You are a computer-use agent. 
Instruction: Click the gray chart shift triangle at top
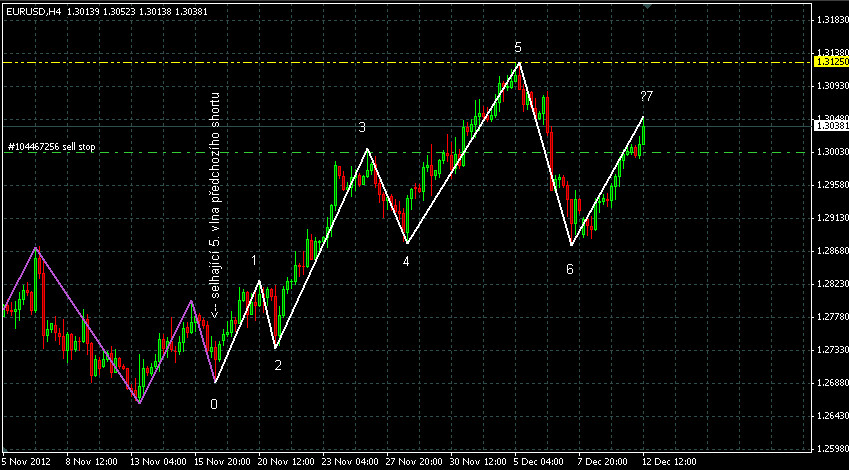click(647, 7)
